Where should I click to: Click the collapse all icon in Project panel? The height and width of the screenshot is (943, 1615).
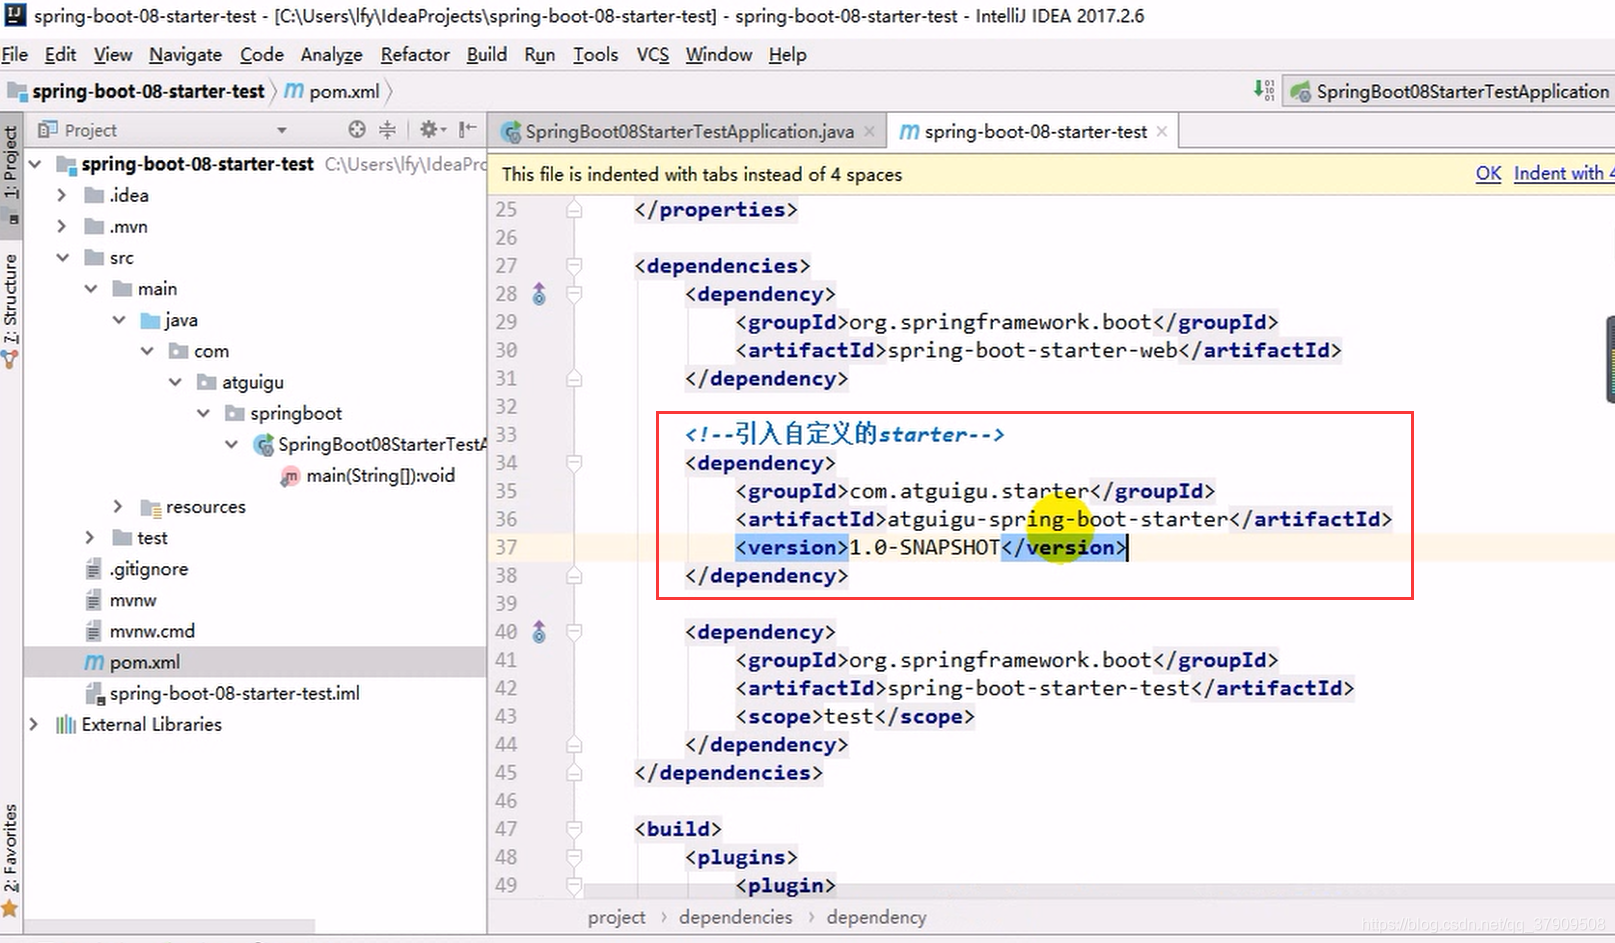(388, 130)
